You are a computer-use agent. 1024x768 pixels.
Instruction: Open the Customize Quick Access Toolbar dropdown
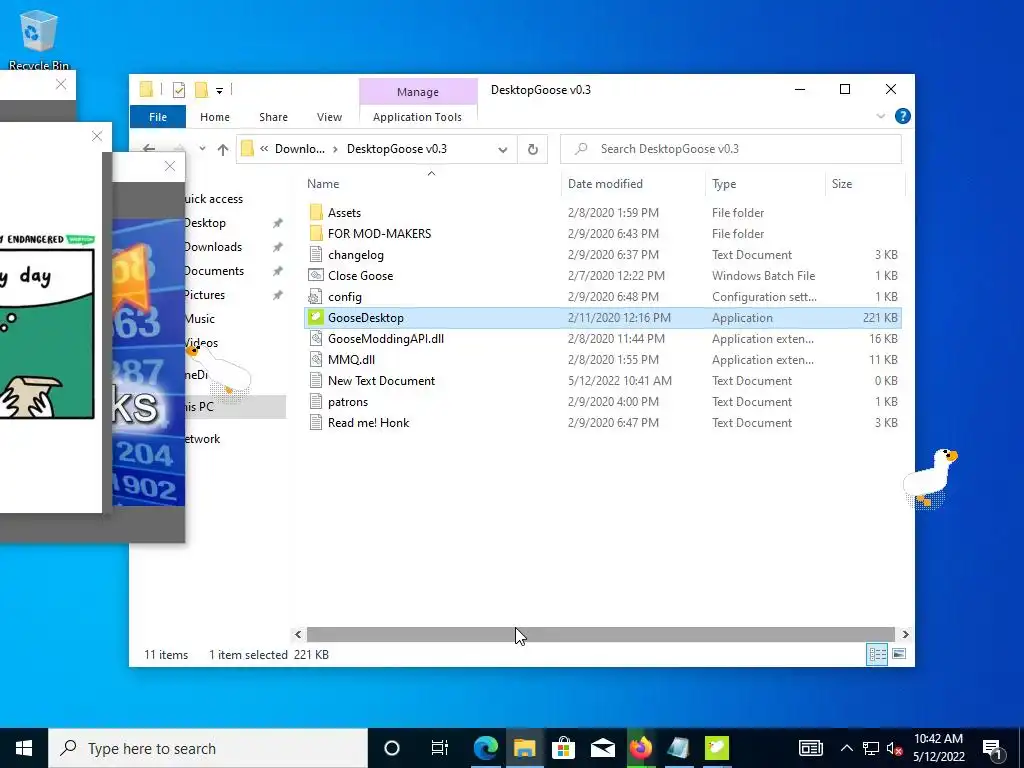click(x=219, y=91)
